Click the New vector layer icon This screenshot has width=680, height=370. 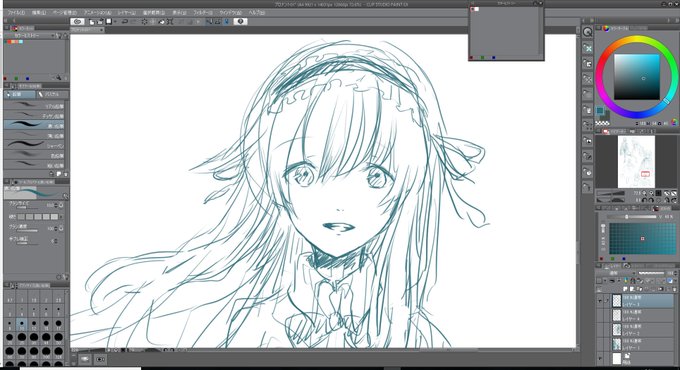(x=633, y=289)
